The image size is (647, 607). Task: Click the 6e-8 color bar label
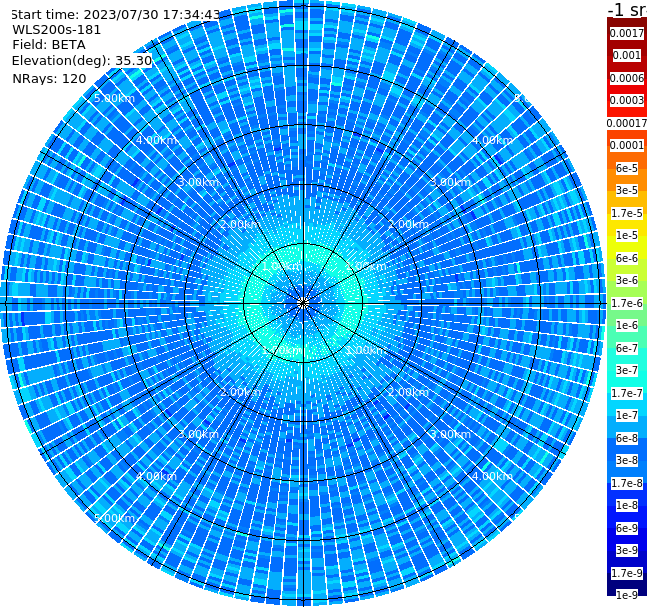coord(627,438)
